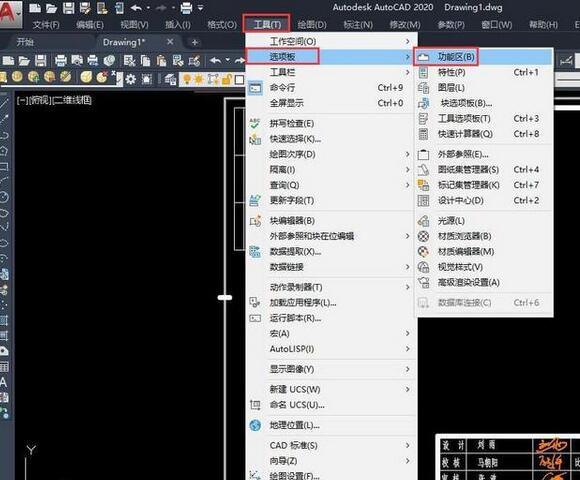Open the Draw 绘图(D) menu
The image size is (580, 480).
(312, 25)
